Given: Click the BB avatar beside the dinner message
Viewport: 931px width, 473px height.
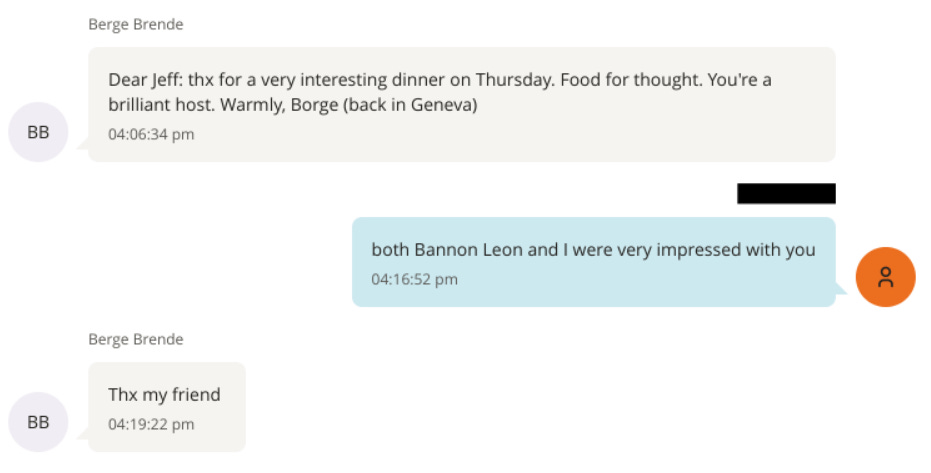Looking at the screenshot, I should (x=38, y=131).
